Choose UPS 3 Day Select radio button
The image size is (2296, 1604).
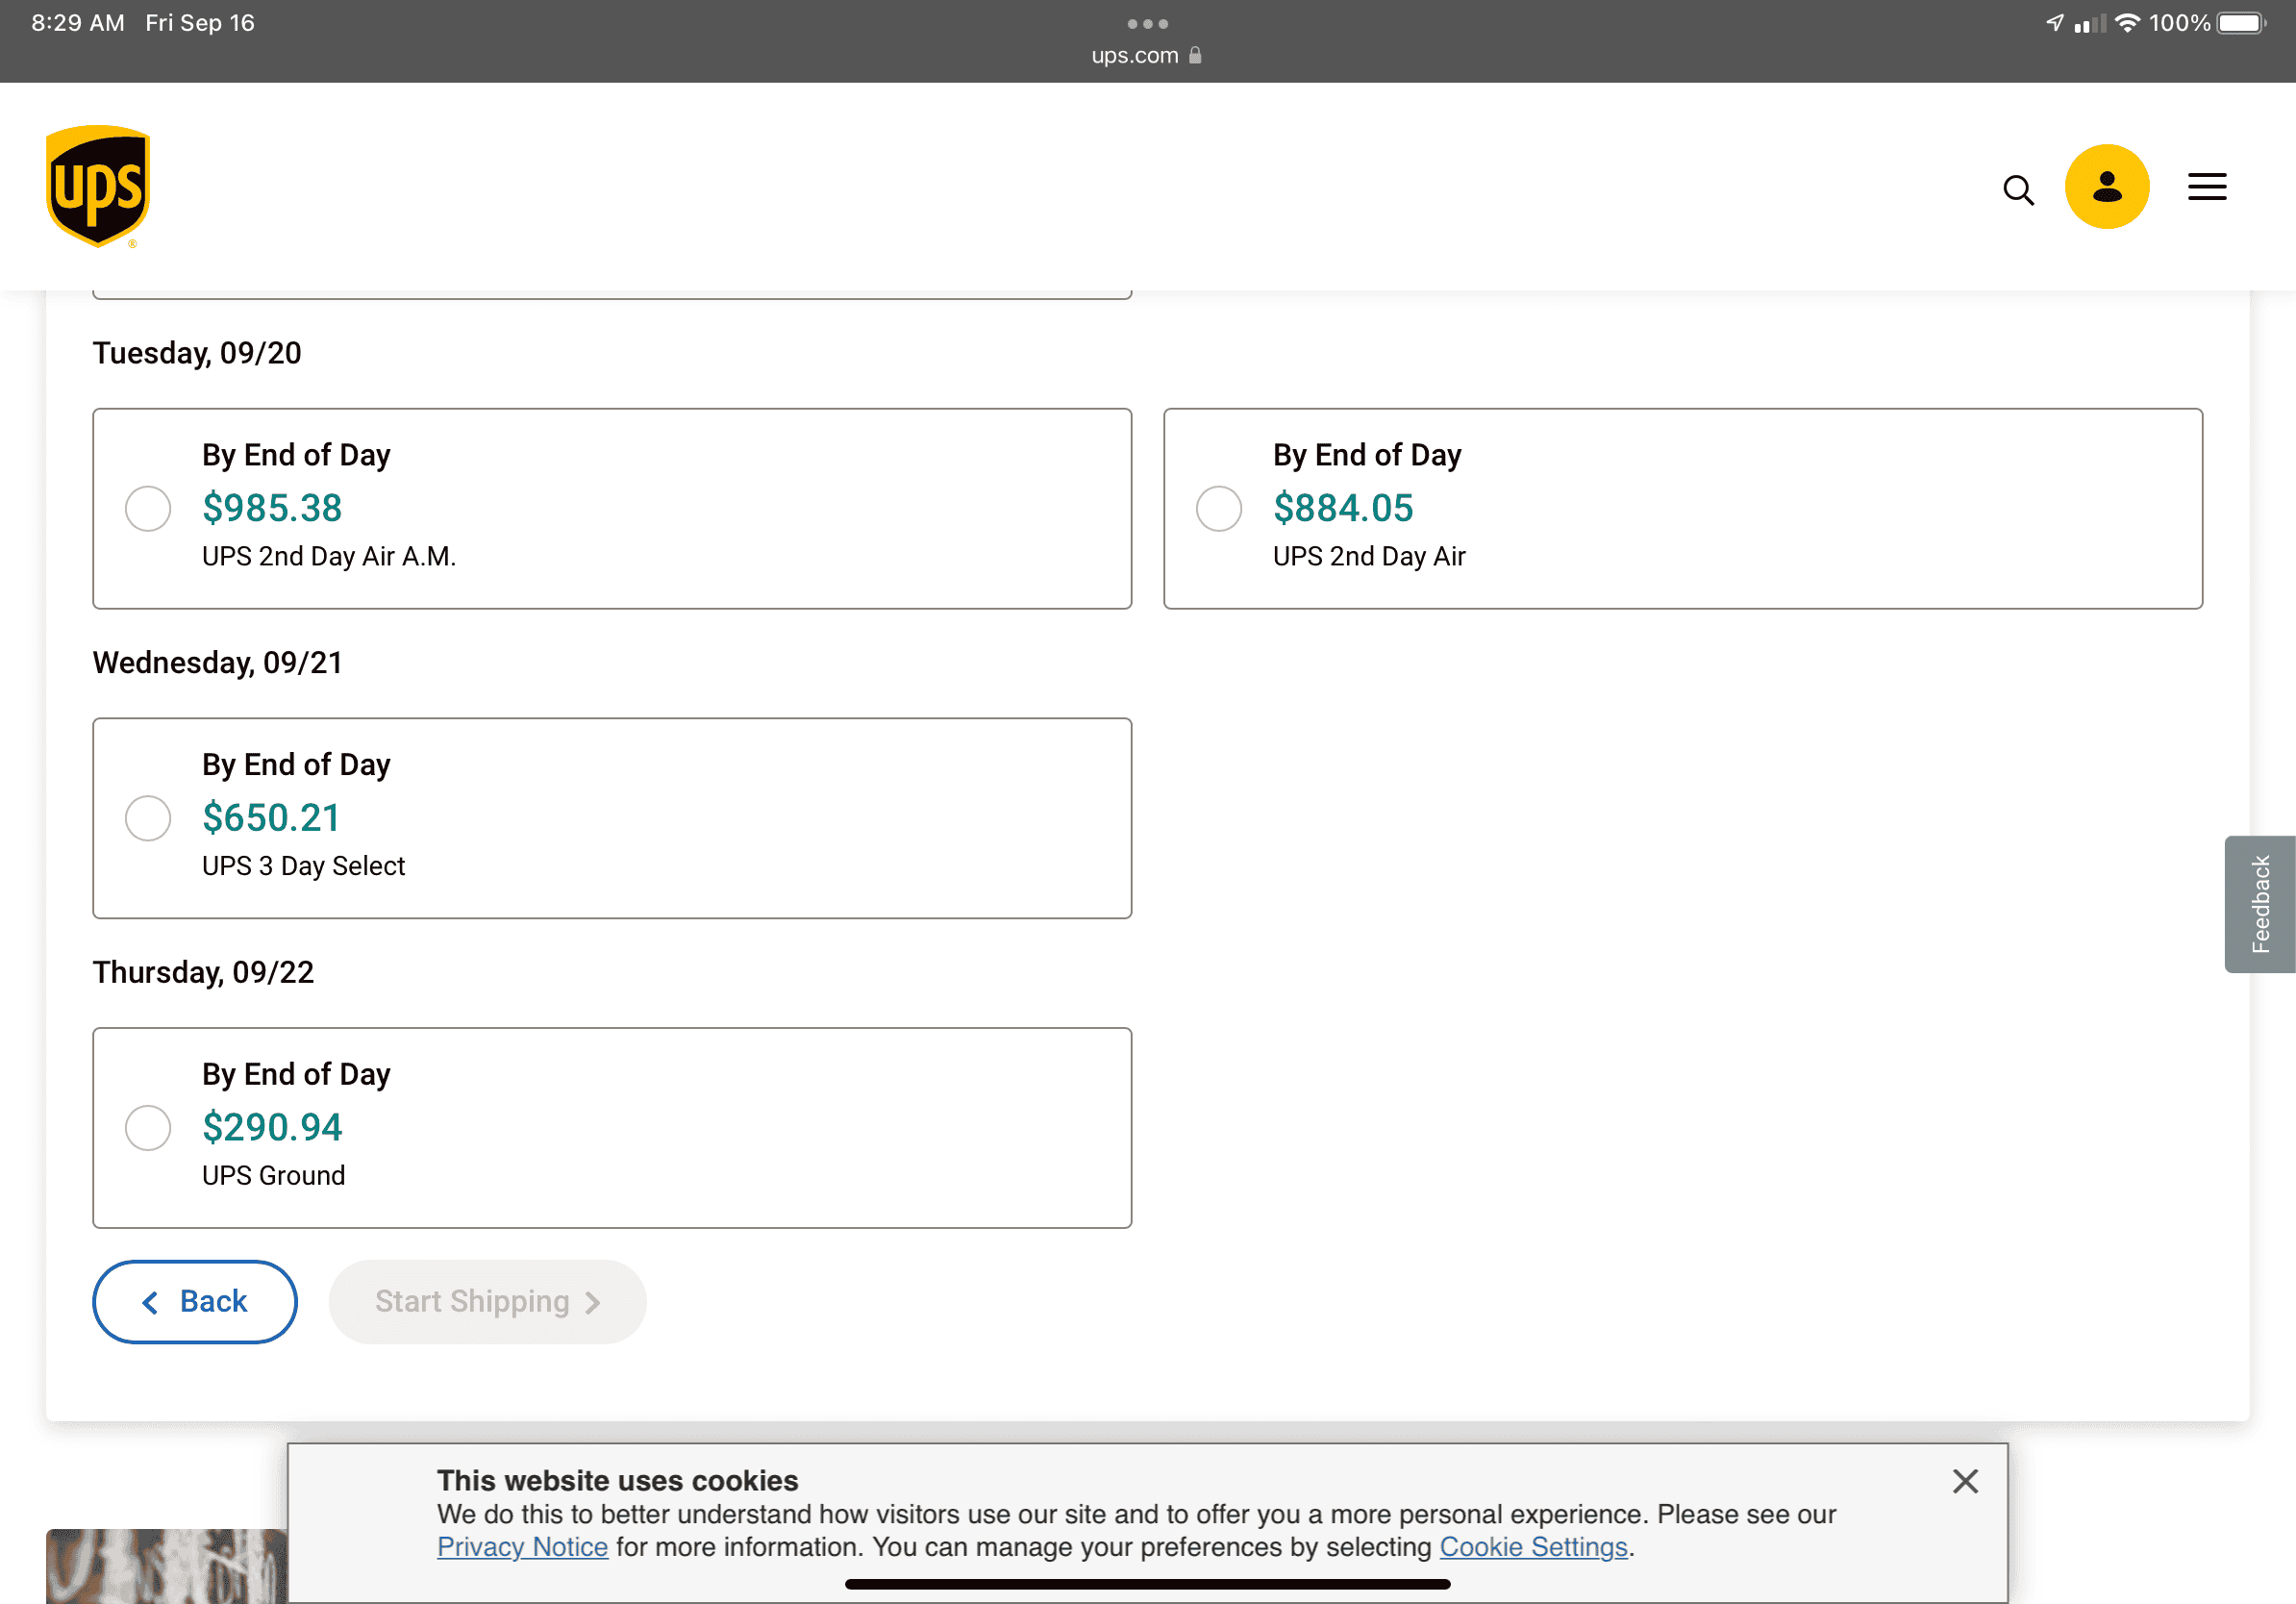click(x=148, y=819)
